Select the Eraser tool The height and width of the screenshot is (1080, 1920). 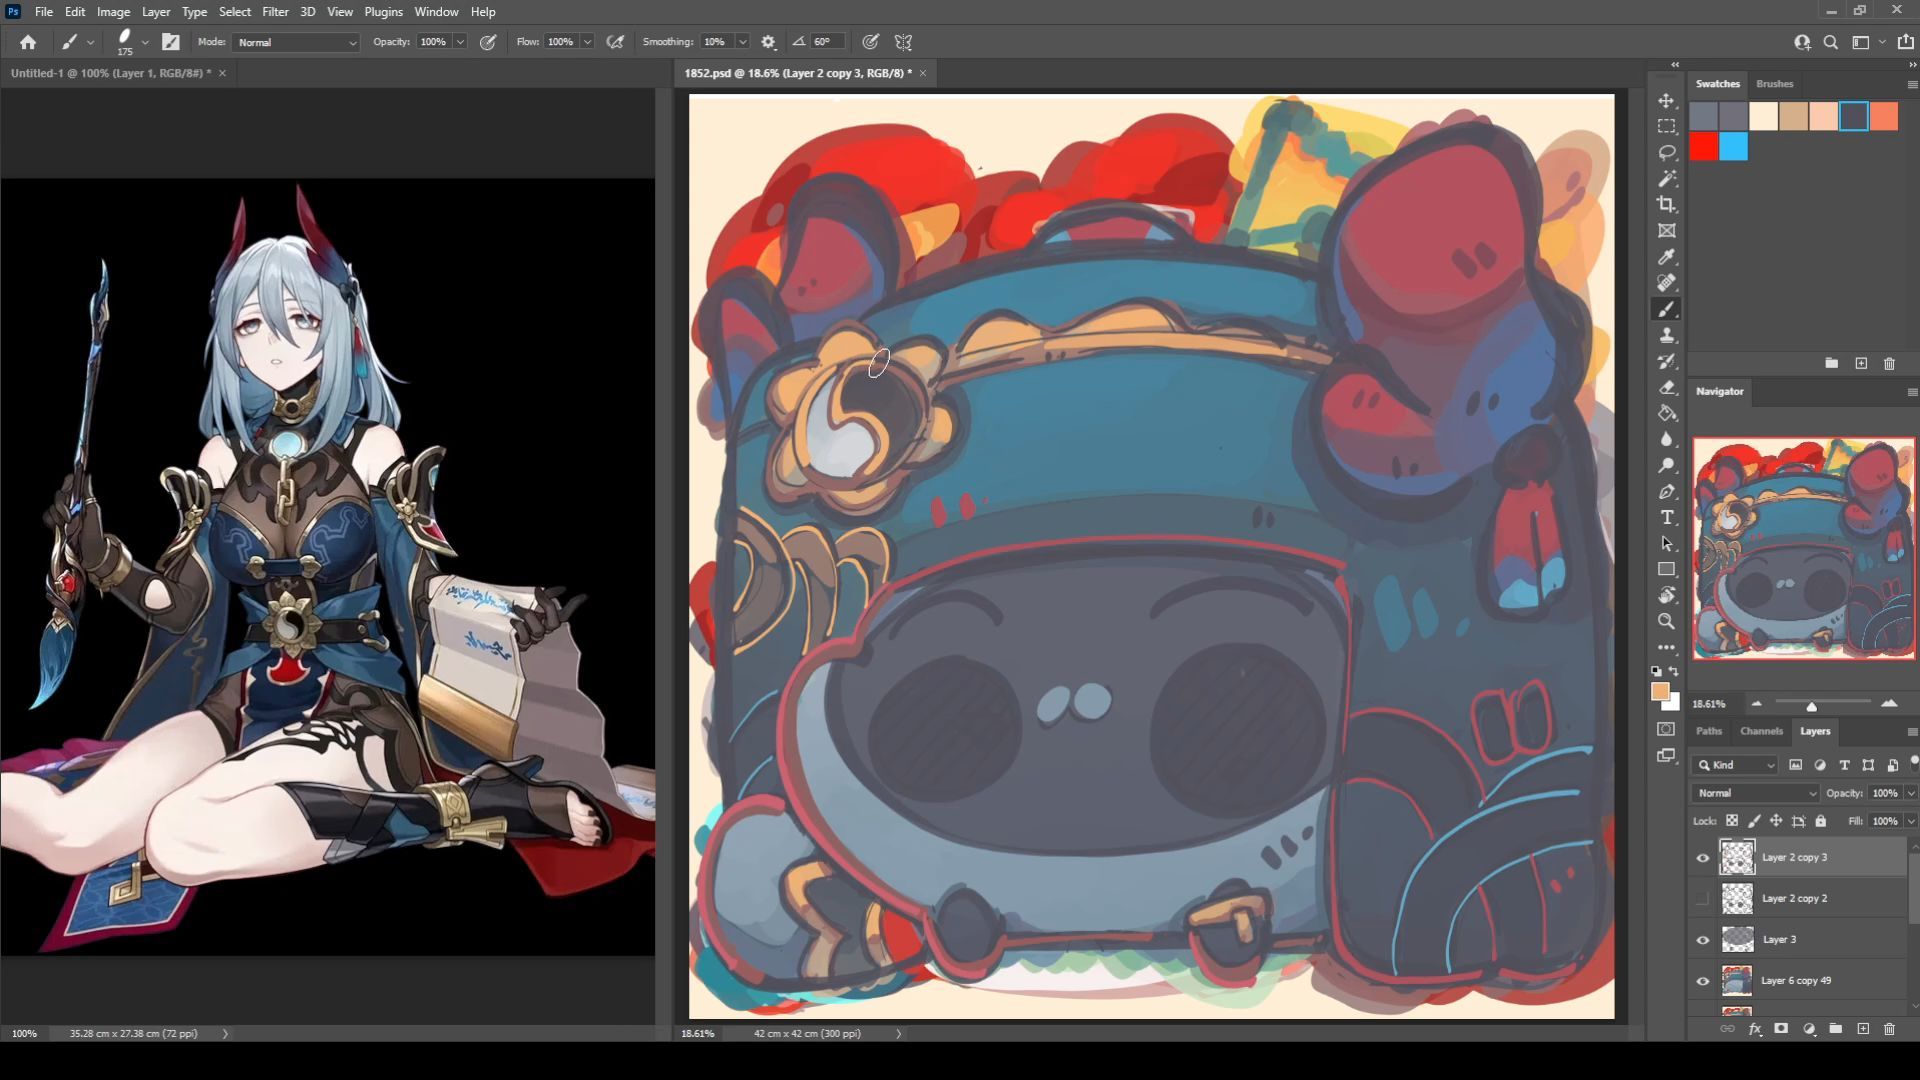coord(1666,387)
